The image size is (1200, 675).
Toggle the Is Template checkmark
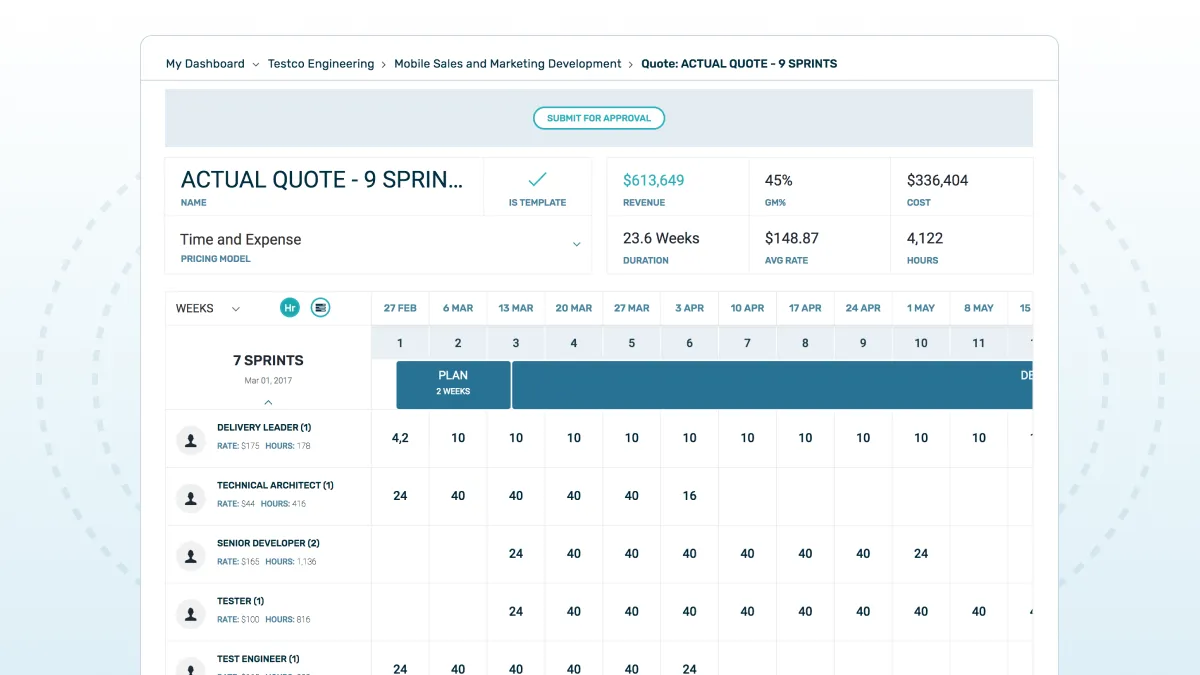point(537,179)
